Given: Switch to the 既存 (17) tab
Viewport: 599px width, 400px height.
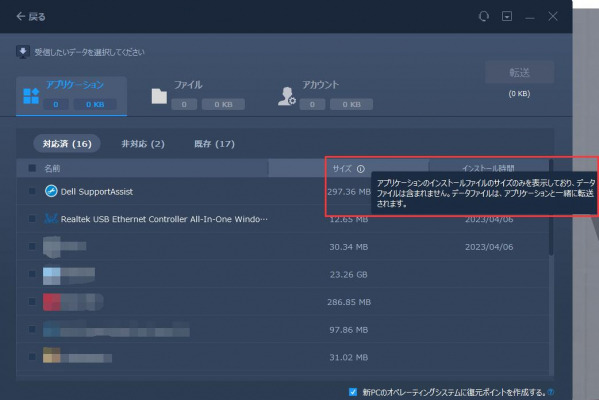Looking at the screenshot, I should 214,144.
